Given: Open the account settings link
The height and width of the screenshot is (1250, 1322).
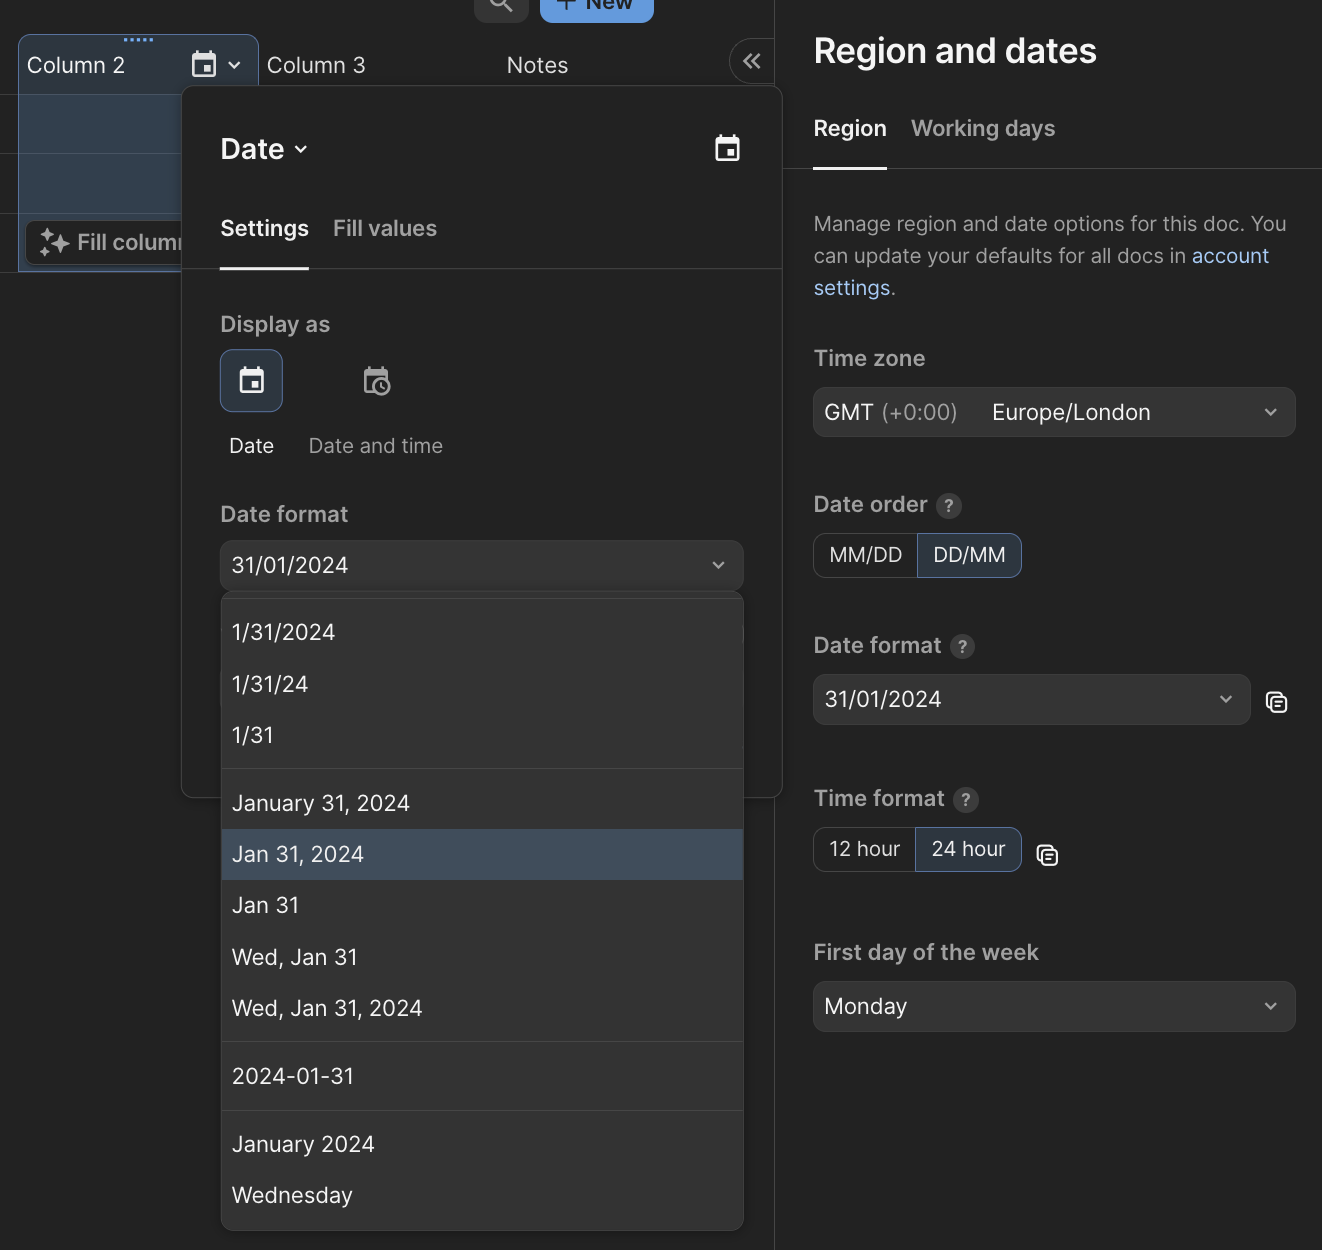Looking at the screenshot, I should pyautogui.click(x=1229, y=257).
